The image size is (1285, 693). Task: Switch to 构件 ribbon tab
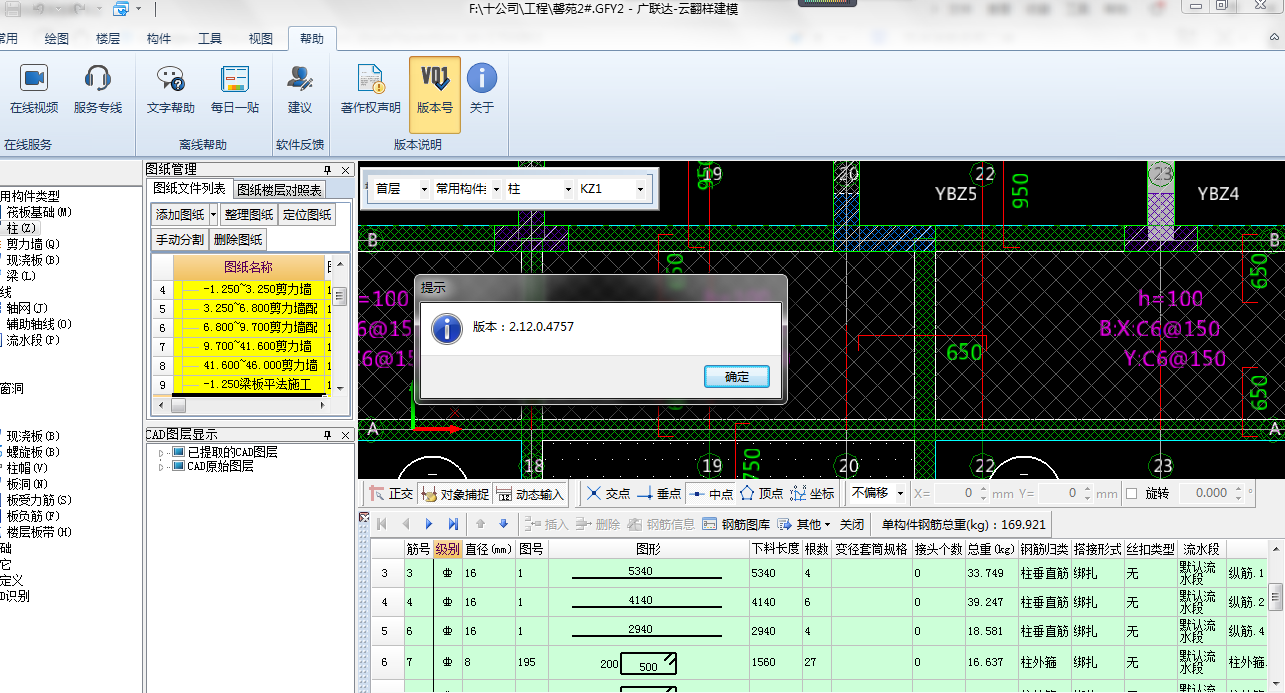(x=159, y=39)
